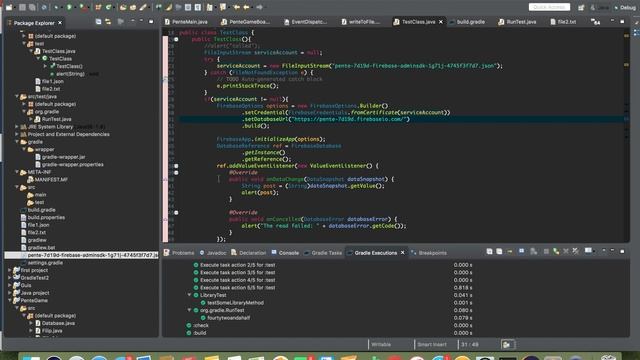Collapse the TestClass.java tree node
This screenshot has width=640, height=360.
[x=31, y=51]
